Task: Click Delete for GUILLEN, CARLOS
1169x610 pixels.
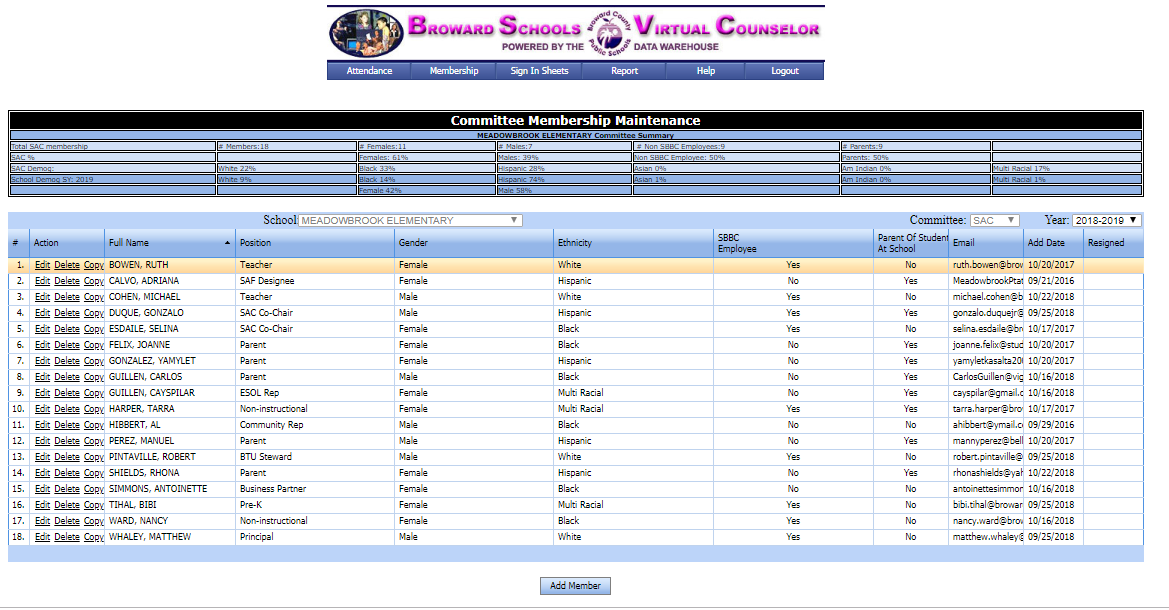Action: pos(66,377)
